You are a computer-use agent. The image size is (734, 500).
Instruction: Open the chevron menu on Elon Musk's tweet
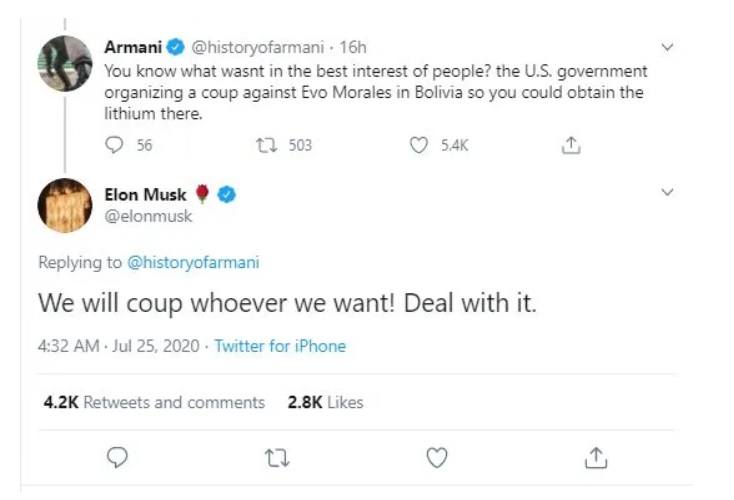pyautogui.click(x=669, y=191)
